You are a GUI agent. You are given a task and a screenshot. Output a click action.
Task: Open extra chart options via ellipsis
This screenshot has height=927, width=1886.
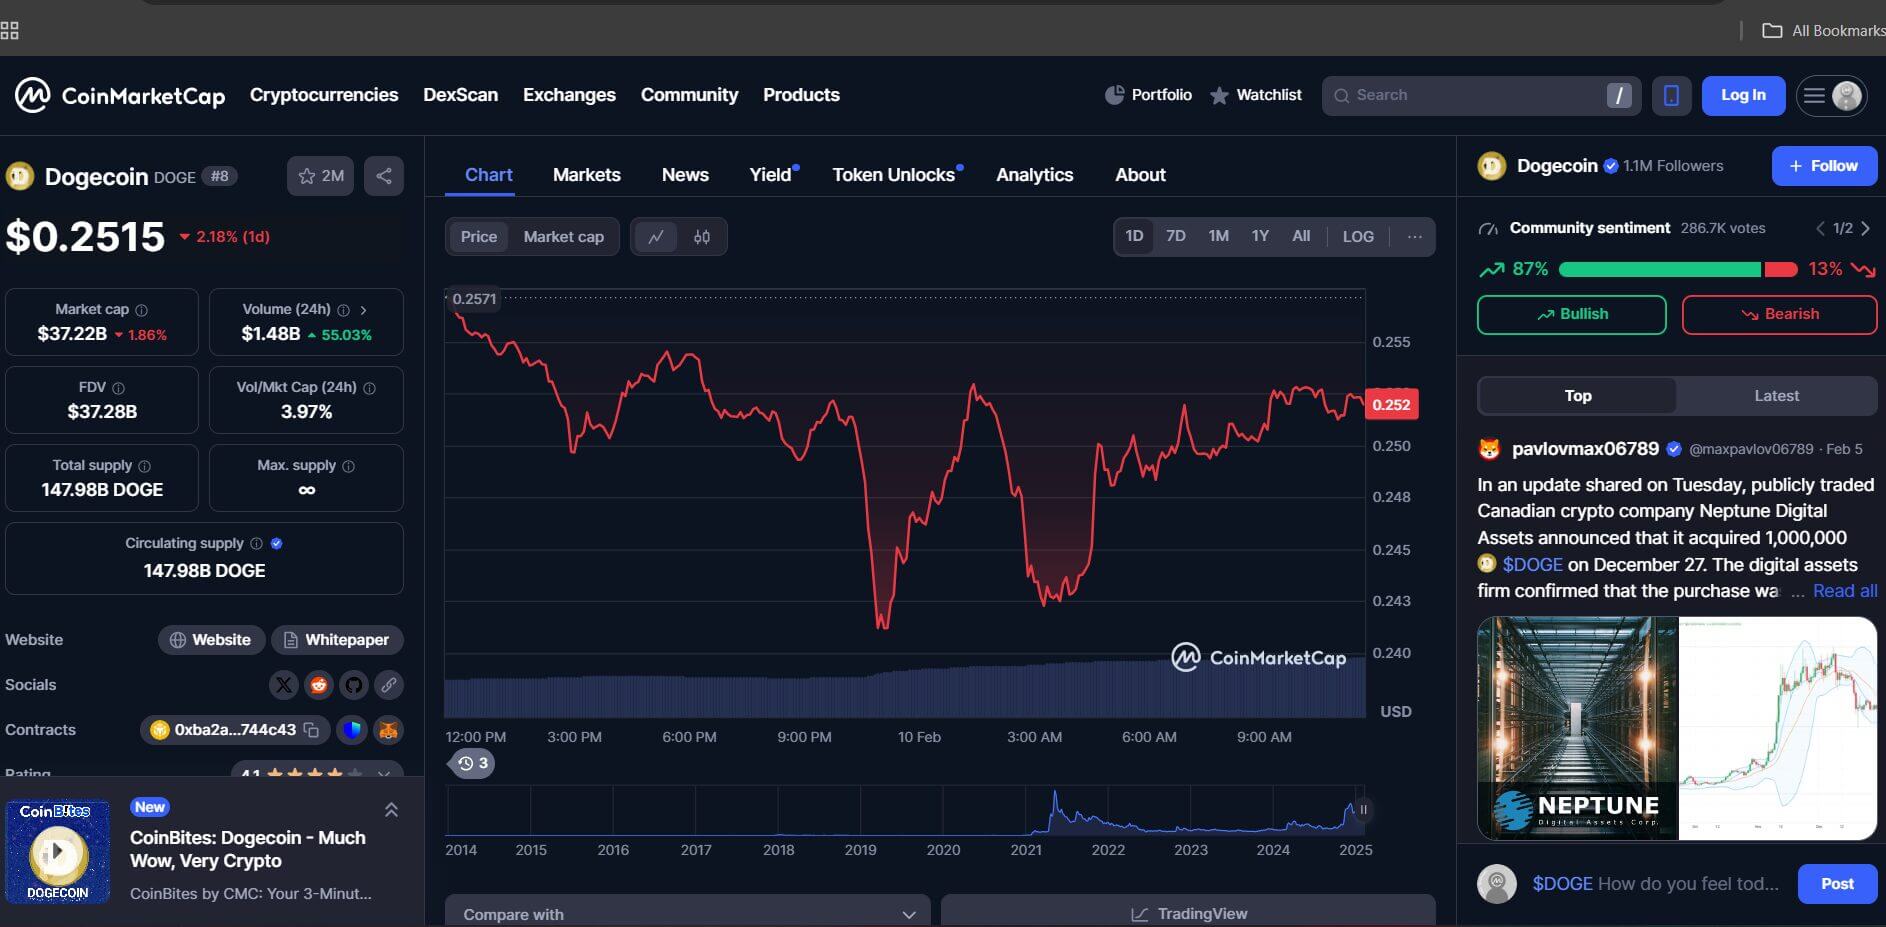pyautogui.click(x=1414, y=236)
